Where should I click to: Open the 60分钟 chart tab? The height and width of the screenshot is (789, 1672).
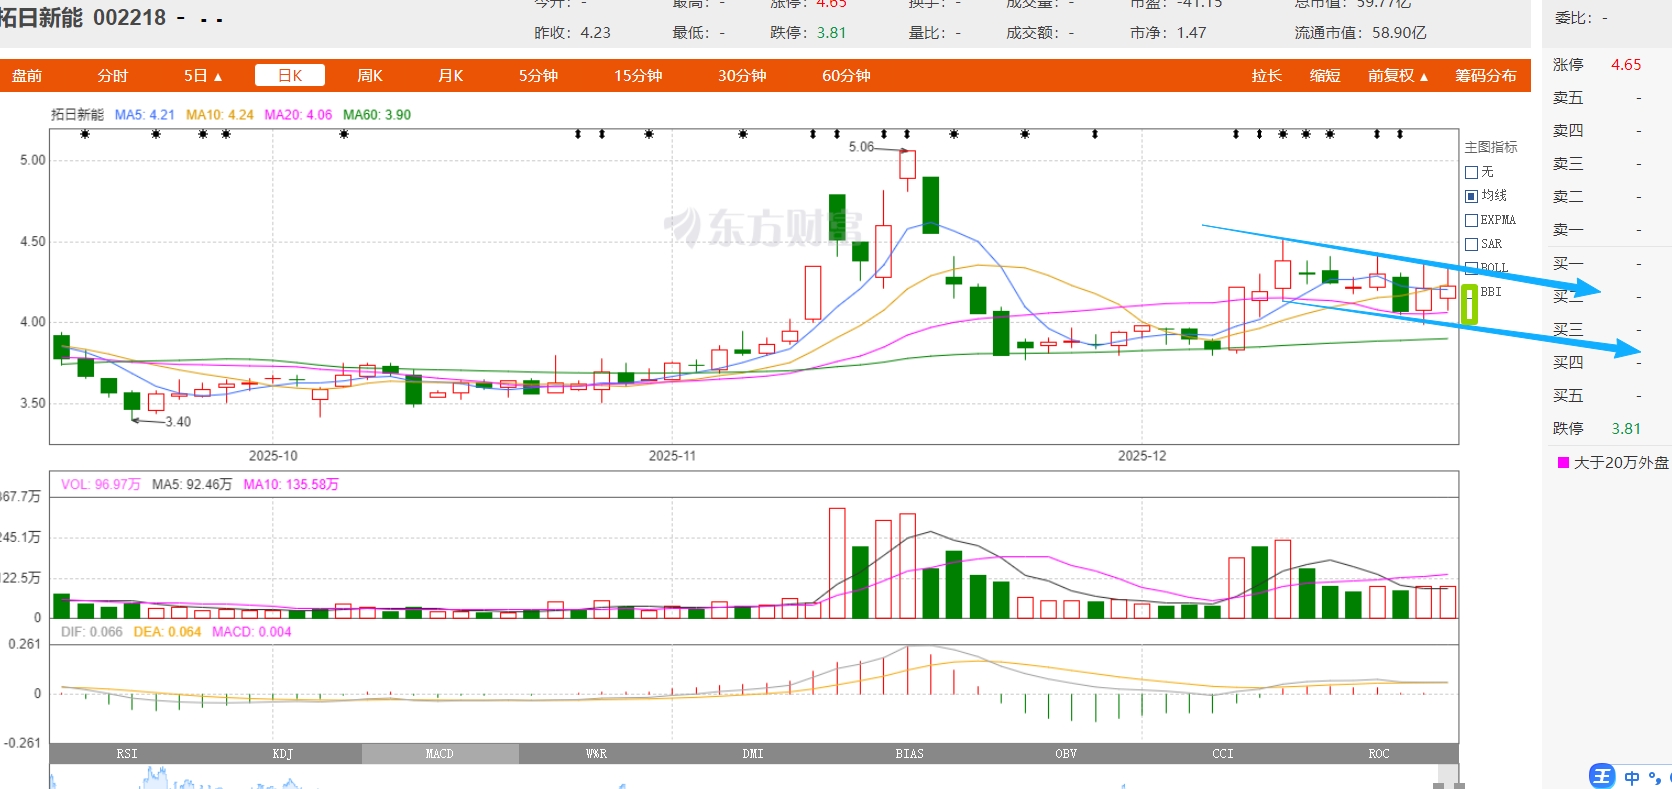click(846, 76)
